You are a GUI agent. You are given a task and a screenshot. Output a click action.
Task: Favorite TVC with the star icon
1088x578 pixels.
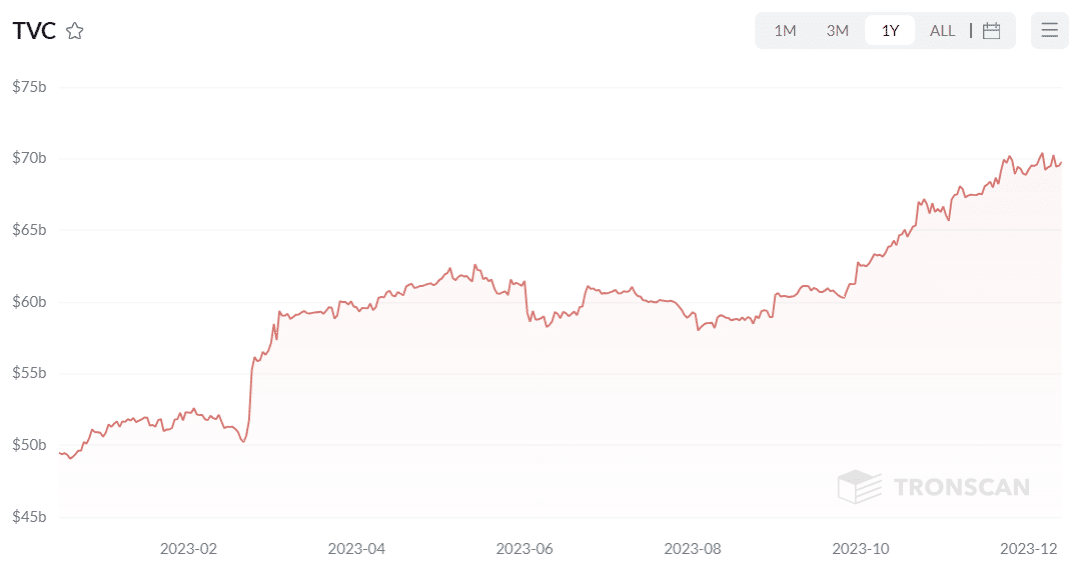tap(75, 31)
